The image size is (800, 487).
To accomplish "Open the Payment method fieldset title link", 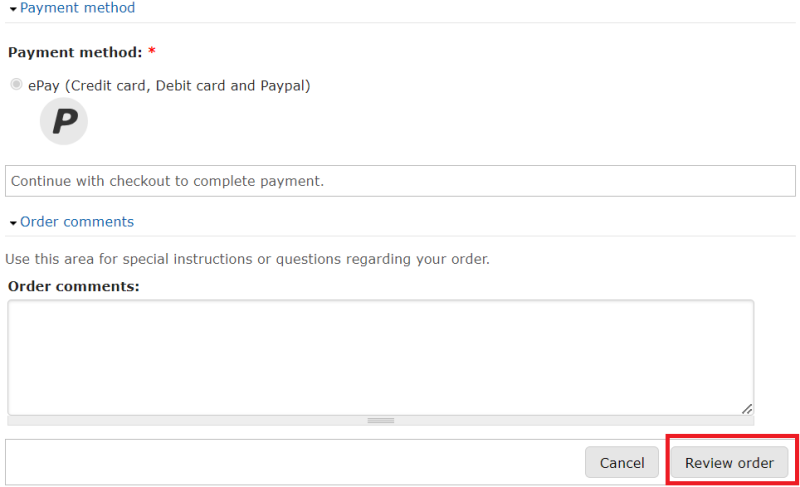I will [x=78, y=8].
